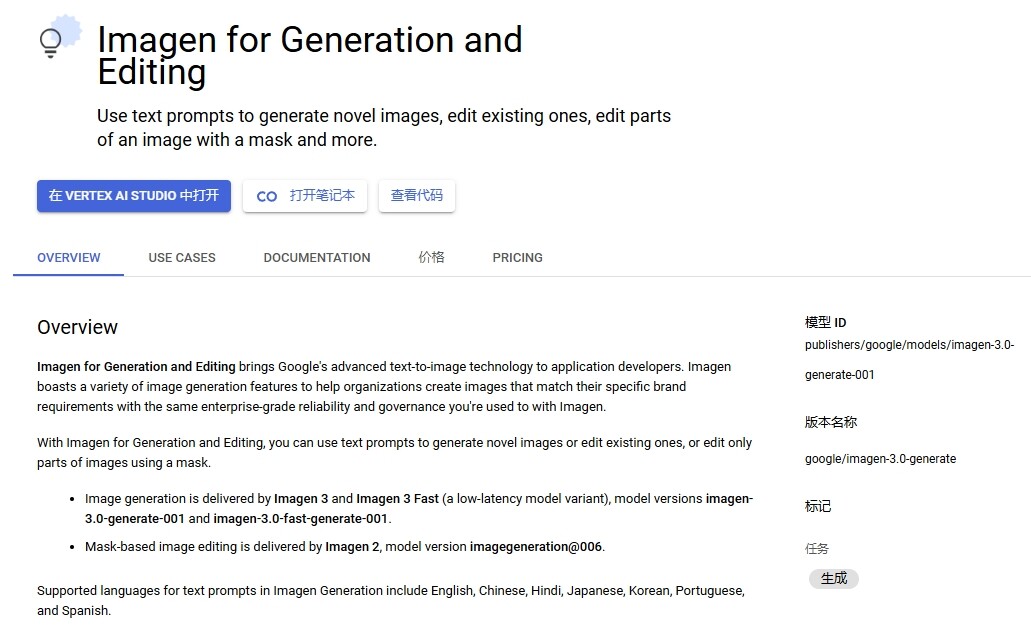1031x633 pixels.
Task: Click the Imagen for Generation and Editing title
Action: pyautogui.click(x=310, y=55)
